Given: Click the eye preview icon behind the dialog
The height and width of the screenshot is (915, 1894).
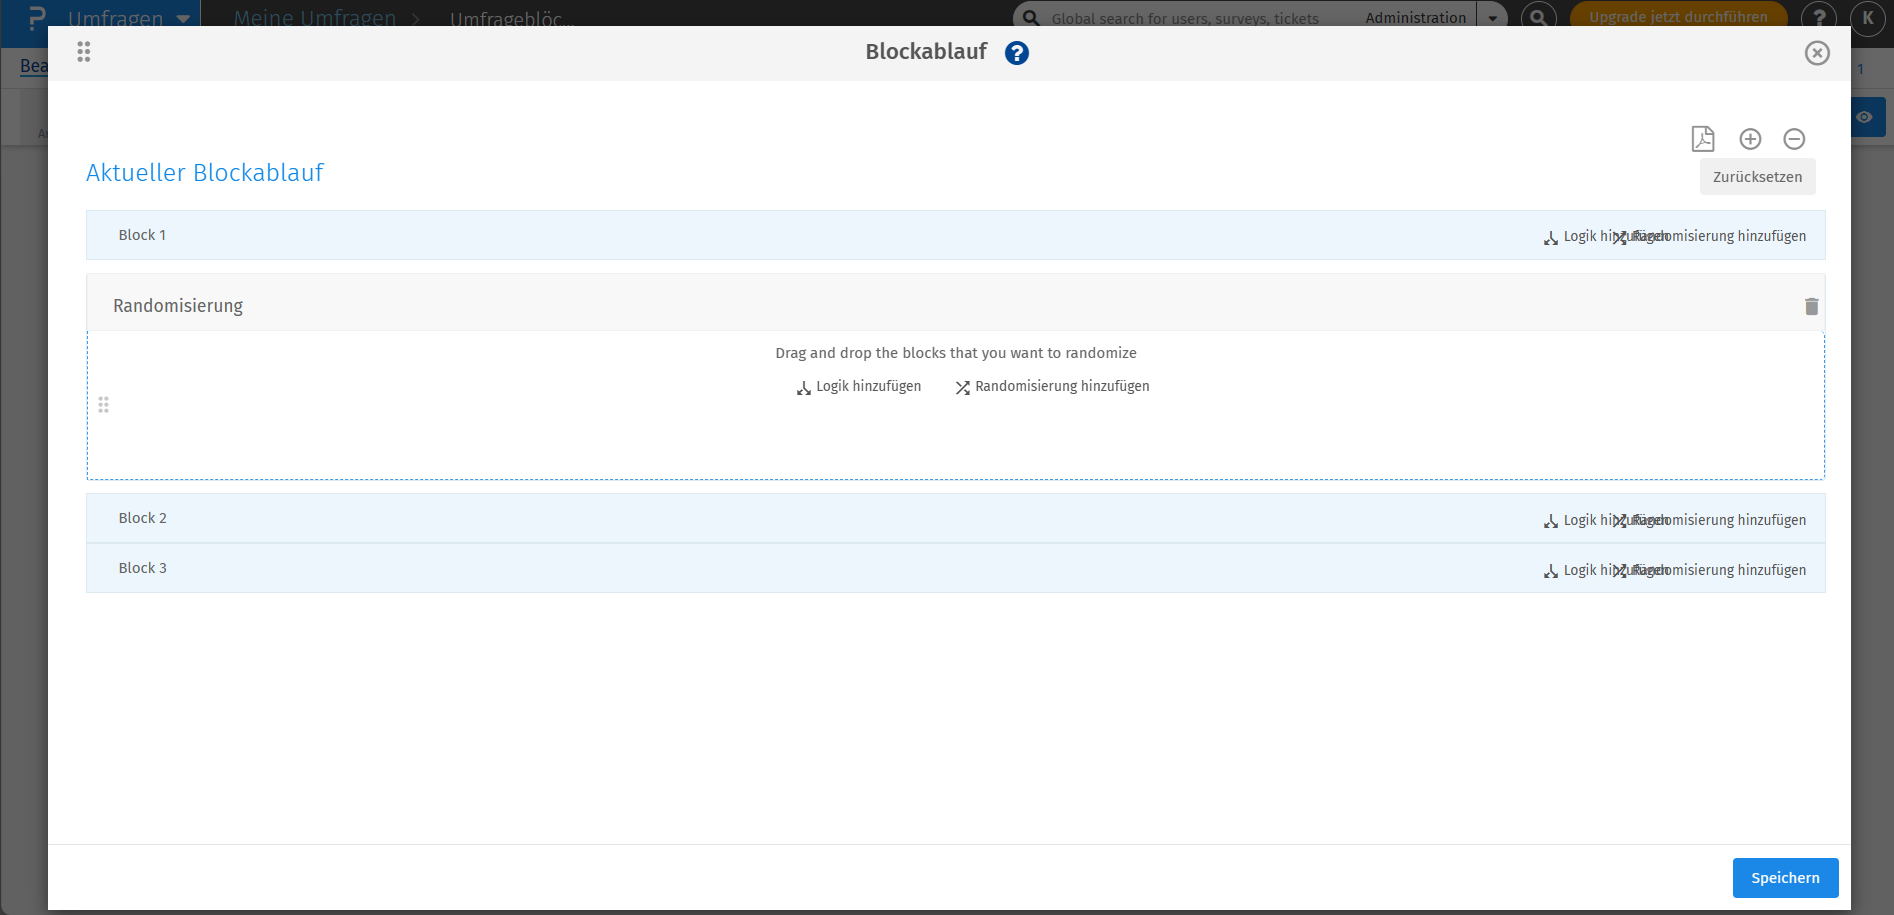Looking at the screenshot, I should pos(1865,117).
